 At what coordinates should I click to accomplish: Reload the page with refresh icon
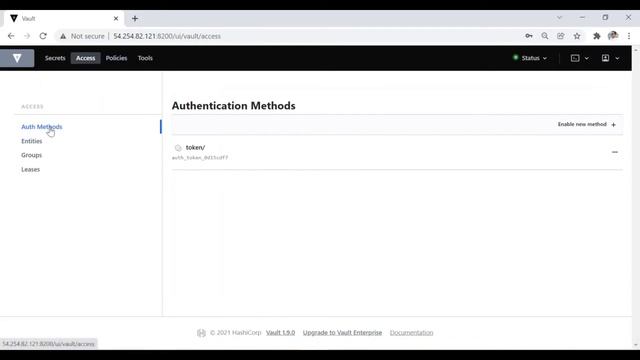(43, 36)
